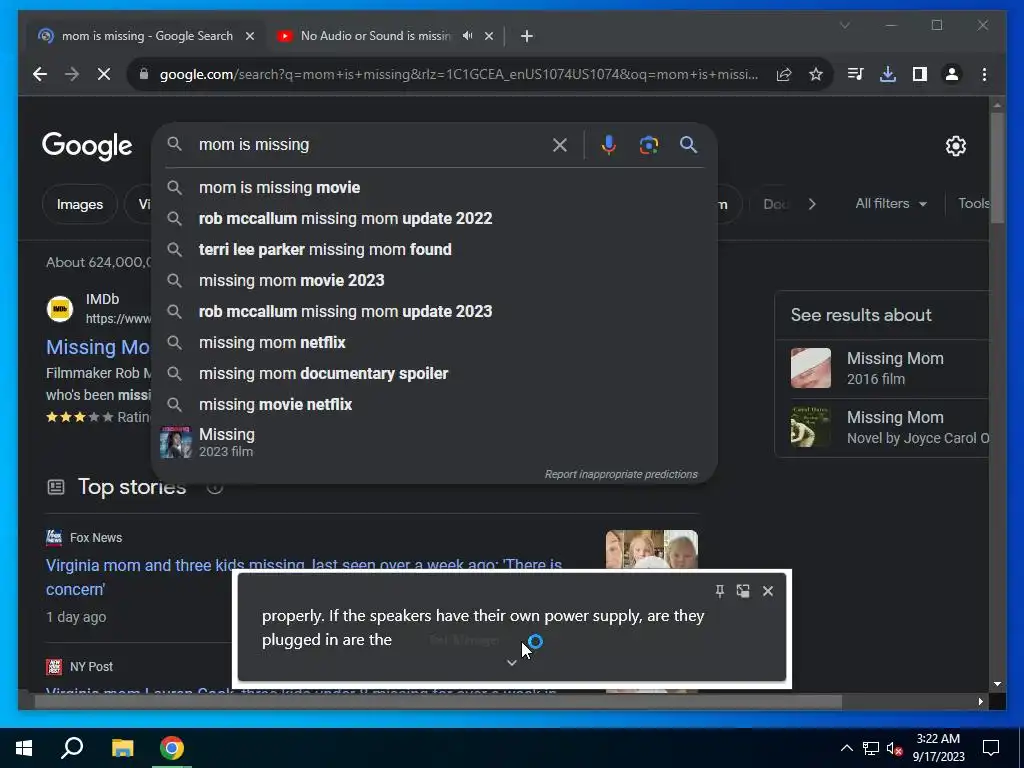Expand live caption with down chevron
The image size is (1024, 768).
(511, 663)
